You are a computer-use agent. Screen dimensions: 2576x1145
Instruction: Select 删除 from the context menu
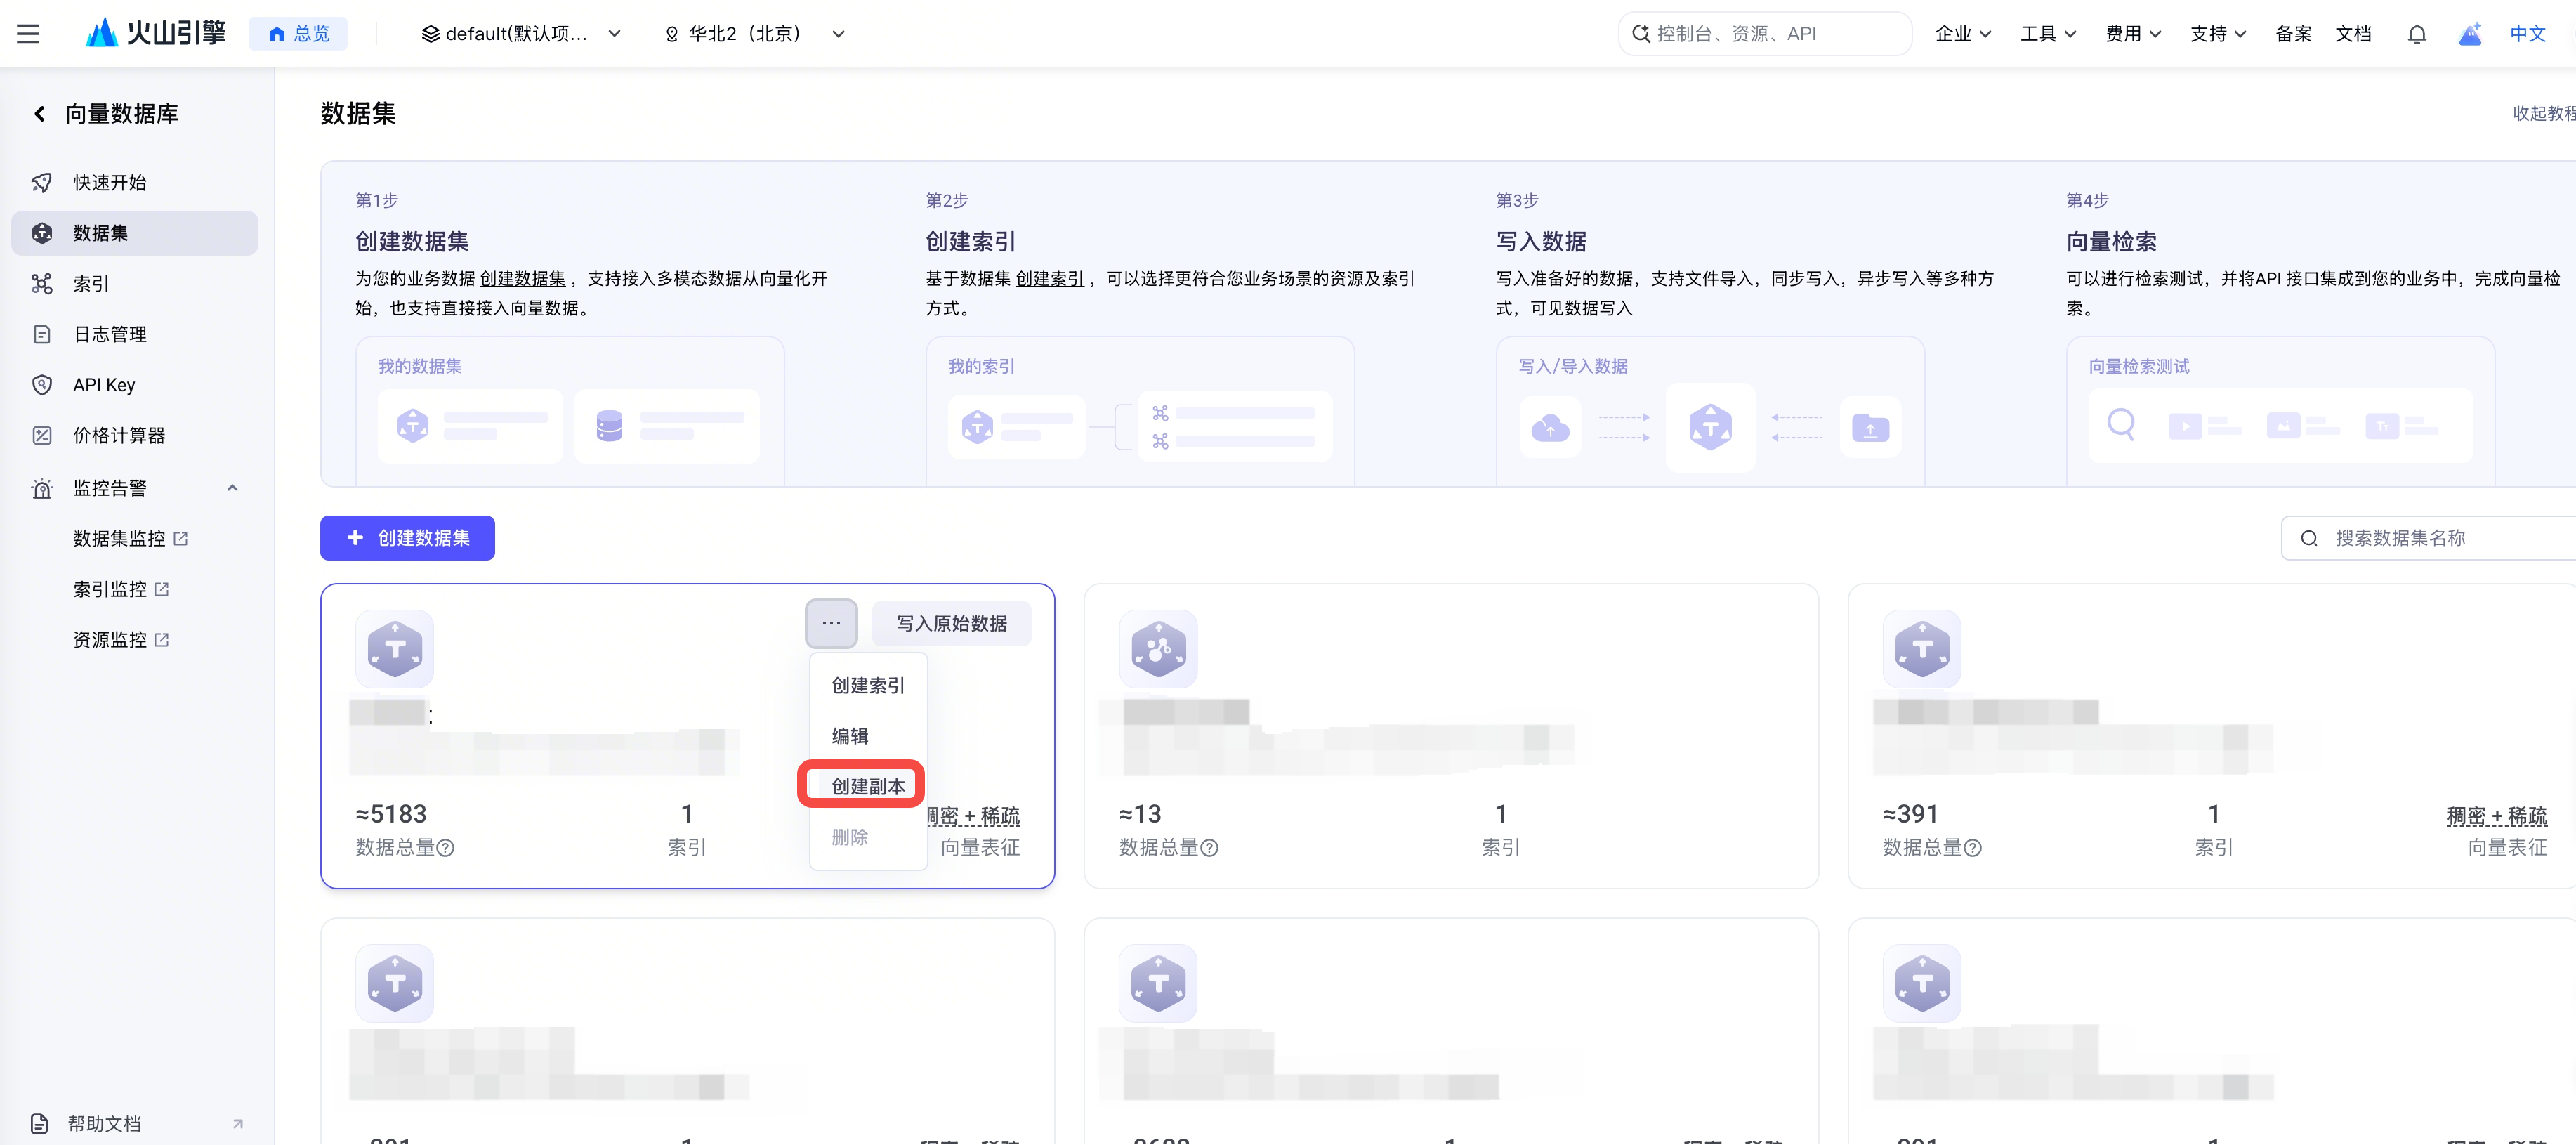(x=868, y=837)
